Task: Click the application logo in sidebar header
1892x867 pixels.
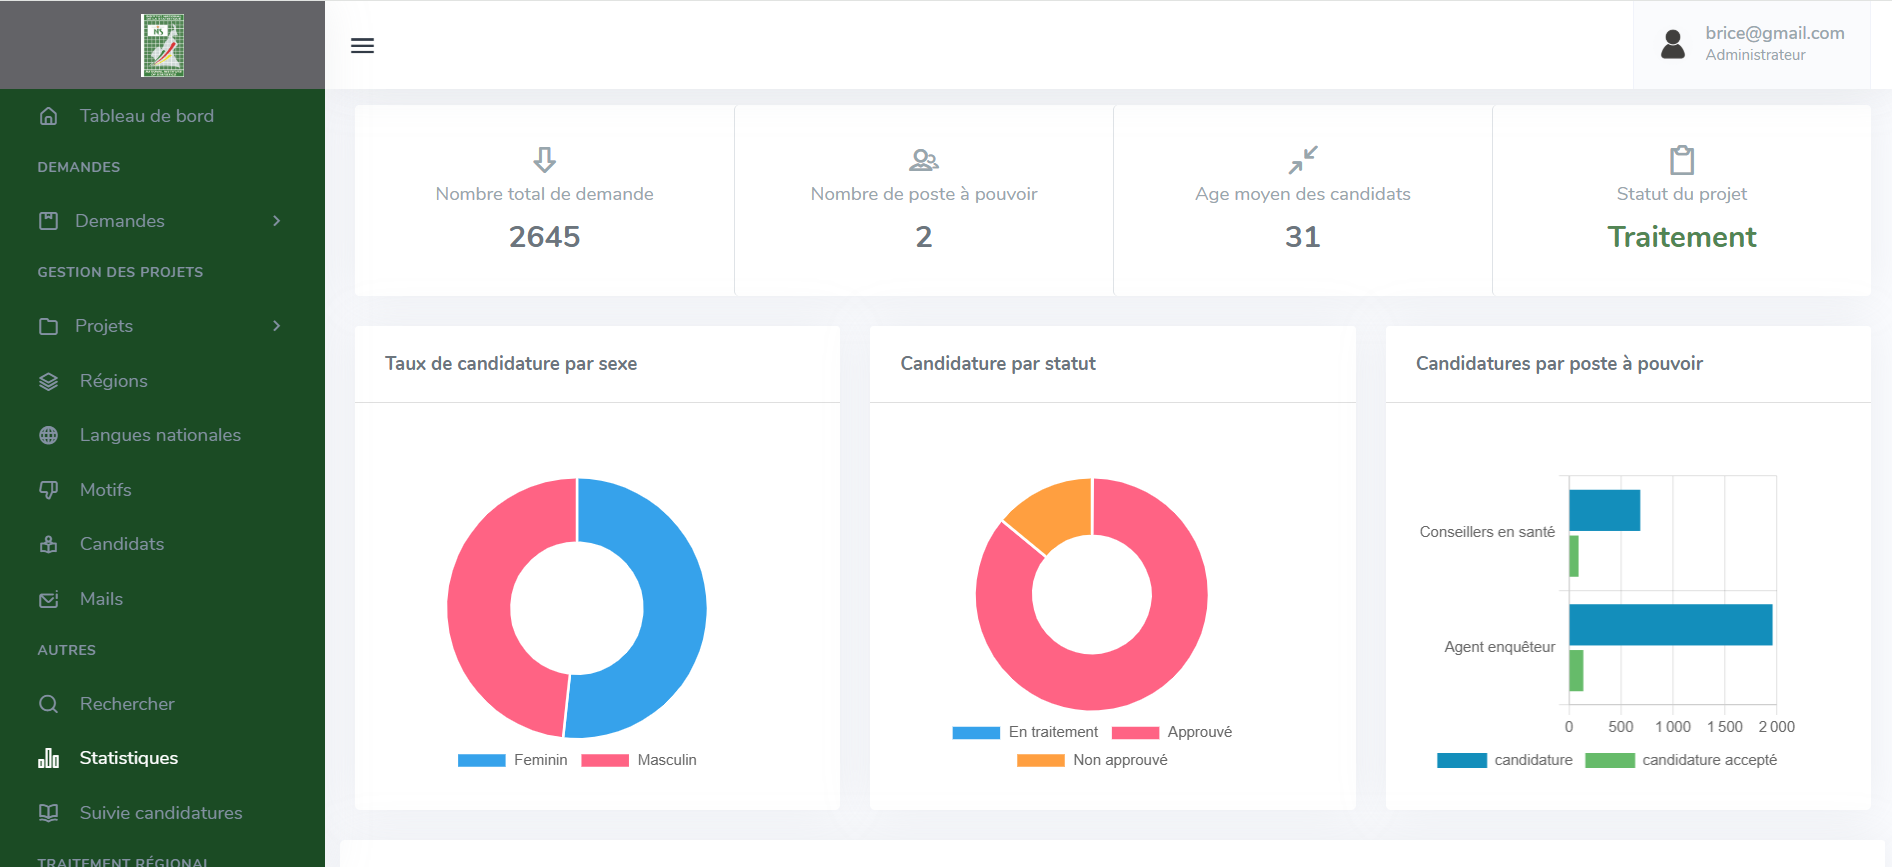Action: click(162, 45)
